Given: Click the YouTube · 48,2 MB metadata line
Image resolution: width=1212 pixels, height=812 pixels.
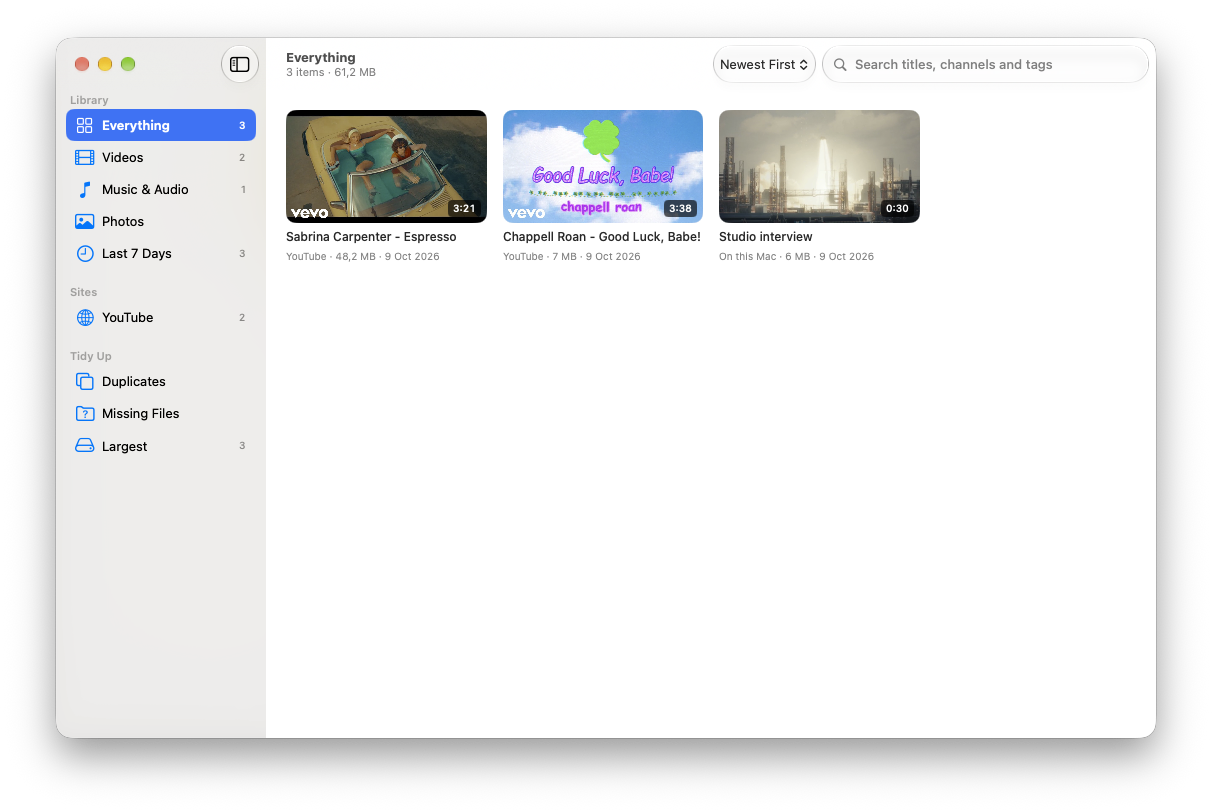Looking at the screenshot, I should tap(363, 257).
